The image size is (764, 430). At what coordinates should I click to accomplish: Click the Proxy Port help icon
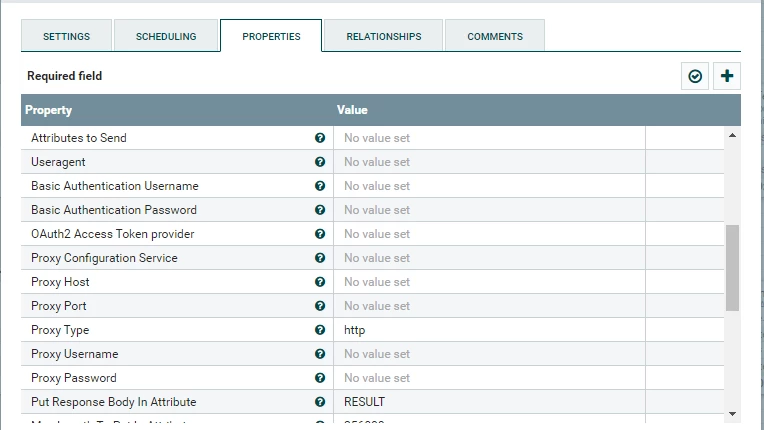coord(320,306)
